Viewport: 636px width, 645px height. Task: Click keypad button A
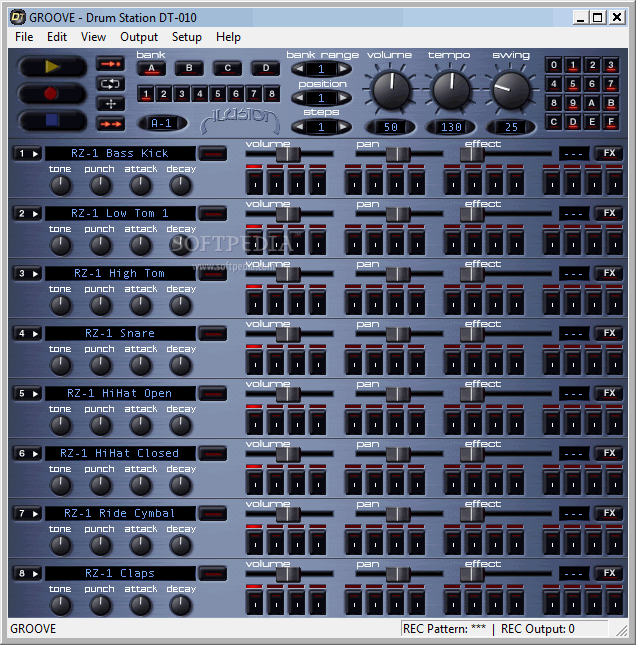[592, 103]
